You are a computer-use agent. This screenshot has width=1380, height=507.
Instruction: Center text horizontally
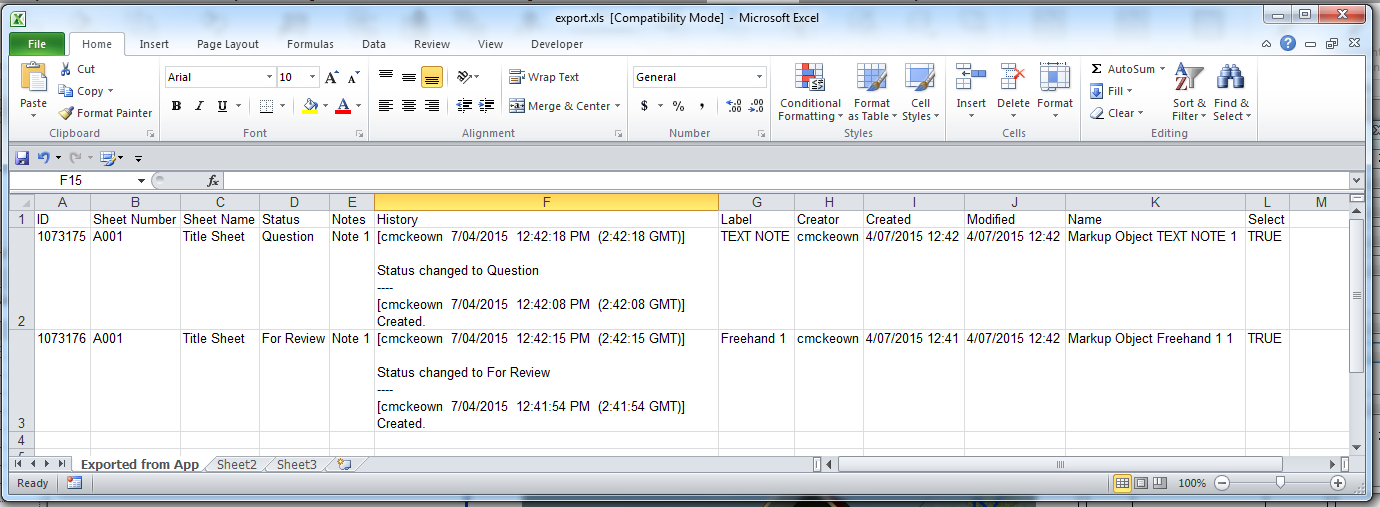click(x=409, y=106)
